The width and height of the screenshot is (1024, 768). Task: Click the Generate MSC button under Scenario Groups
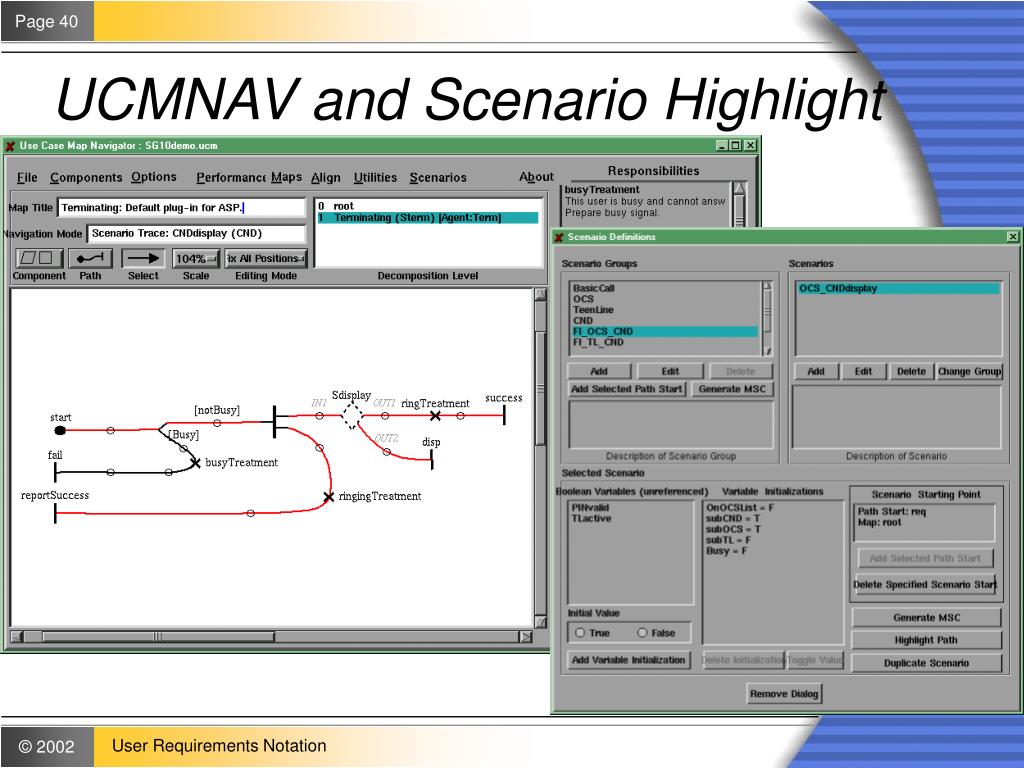coord(732,389)
